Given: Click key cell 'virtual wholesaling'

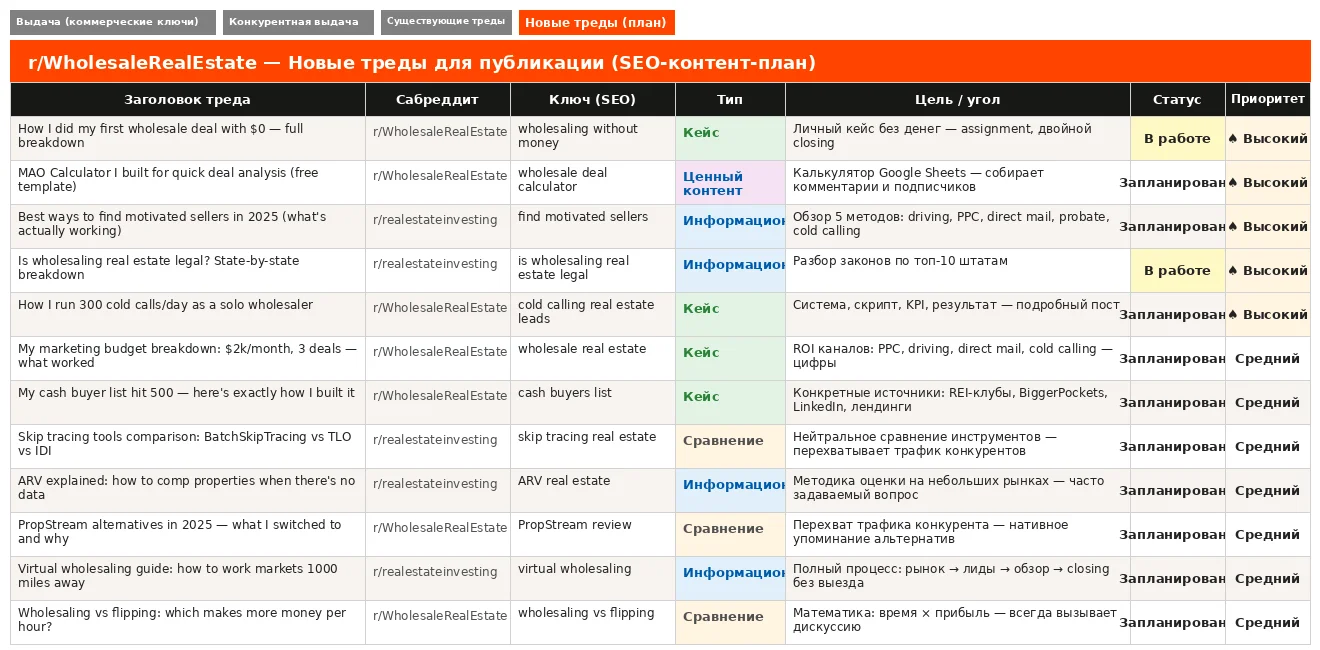Looking at the screenshot, I should (x=593, y=579).
